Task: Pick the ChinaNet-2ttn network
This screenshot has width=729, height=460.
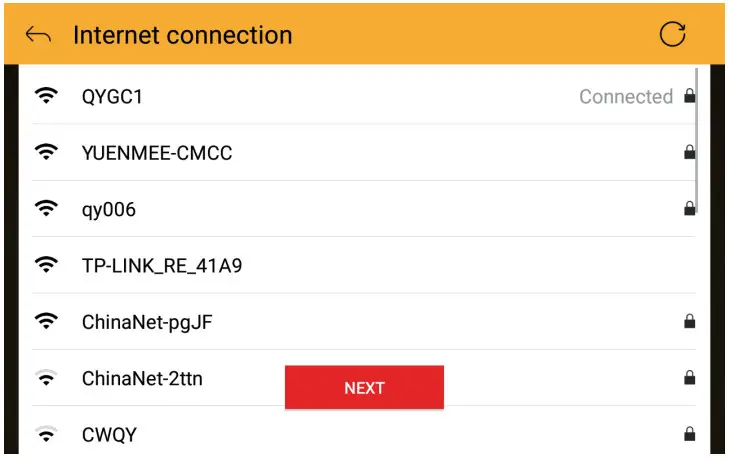Action: pos(142,379)
